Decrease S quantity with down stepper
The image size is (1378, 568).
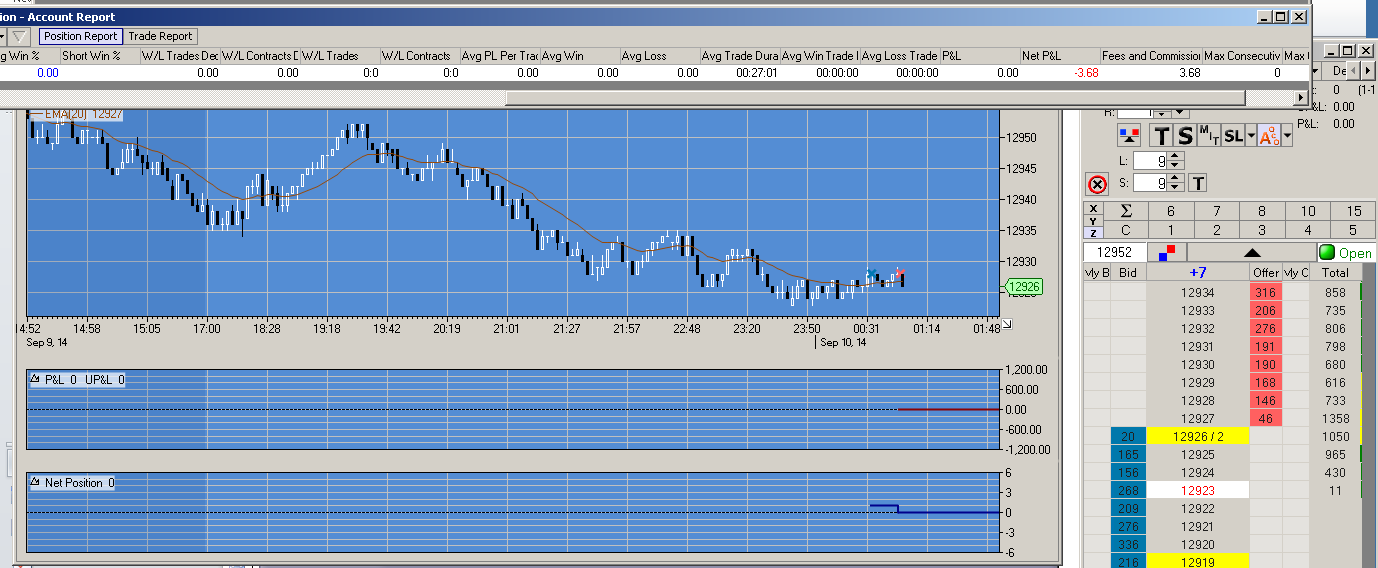(x=1175, y=187)
